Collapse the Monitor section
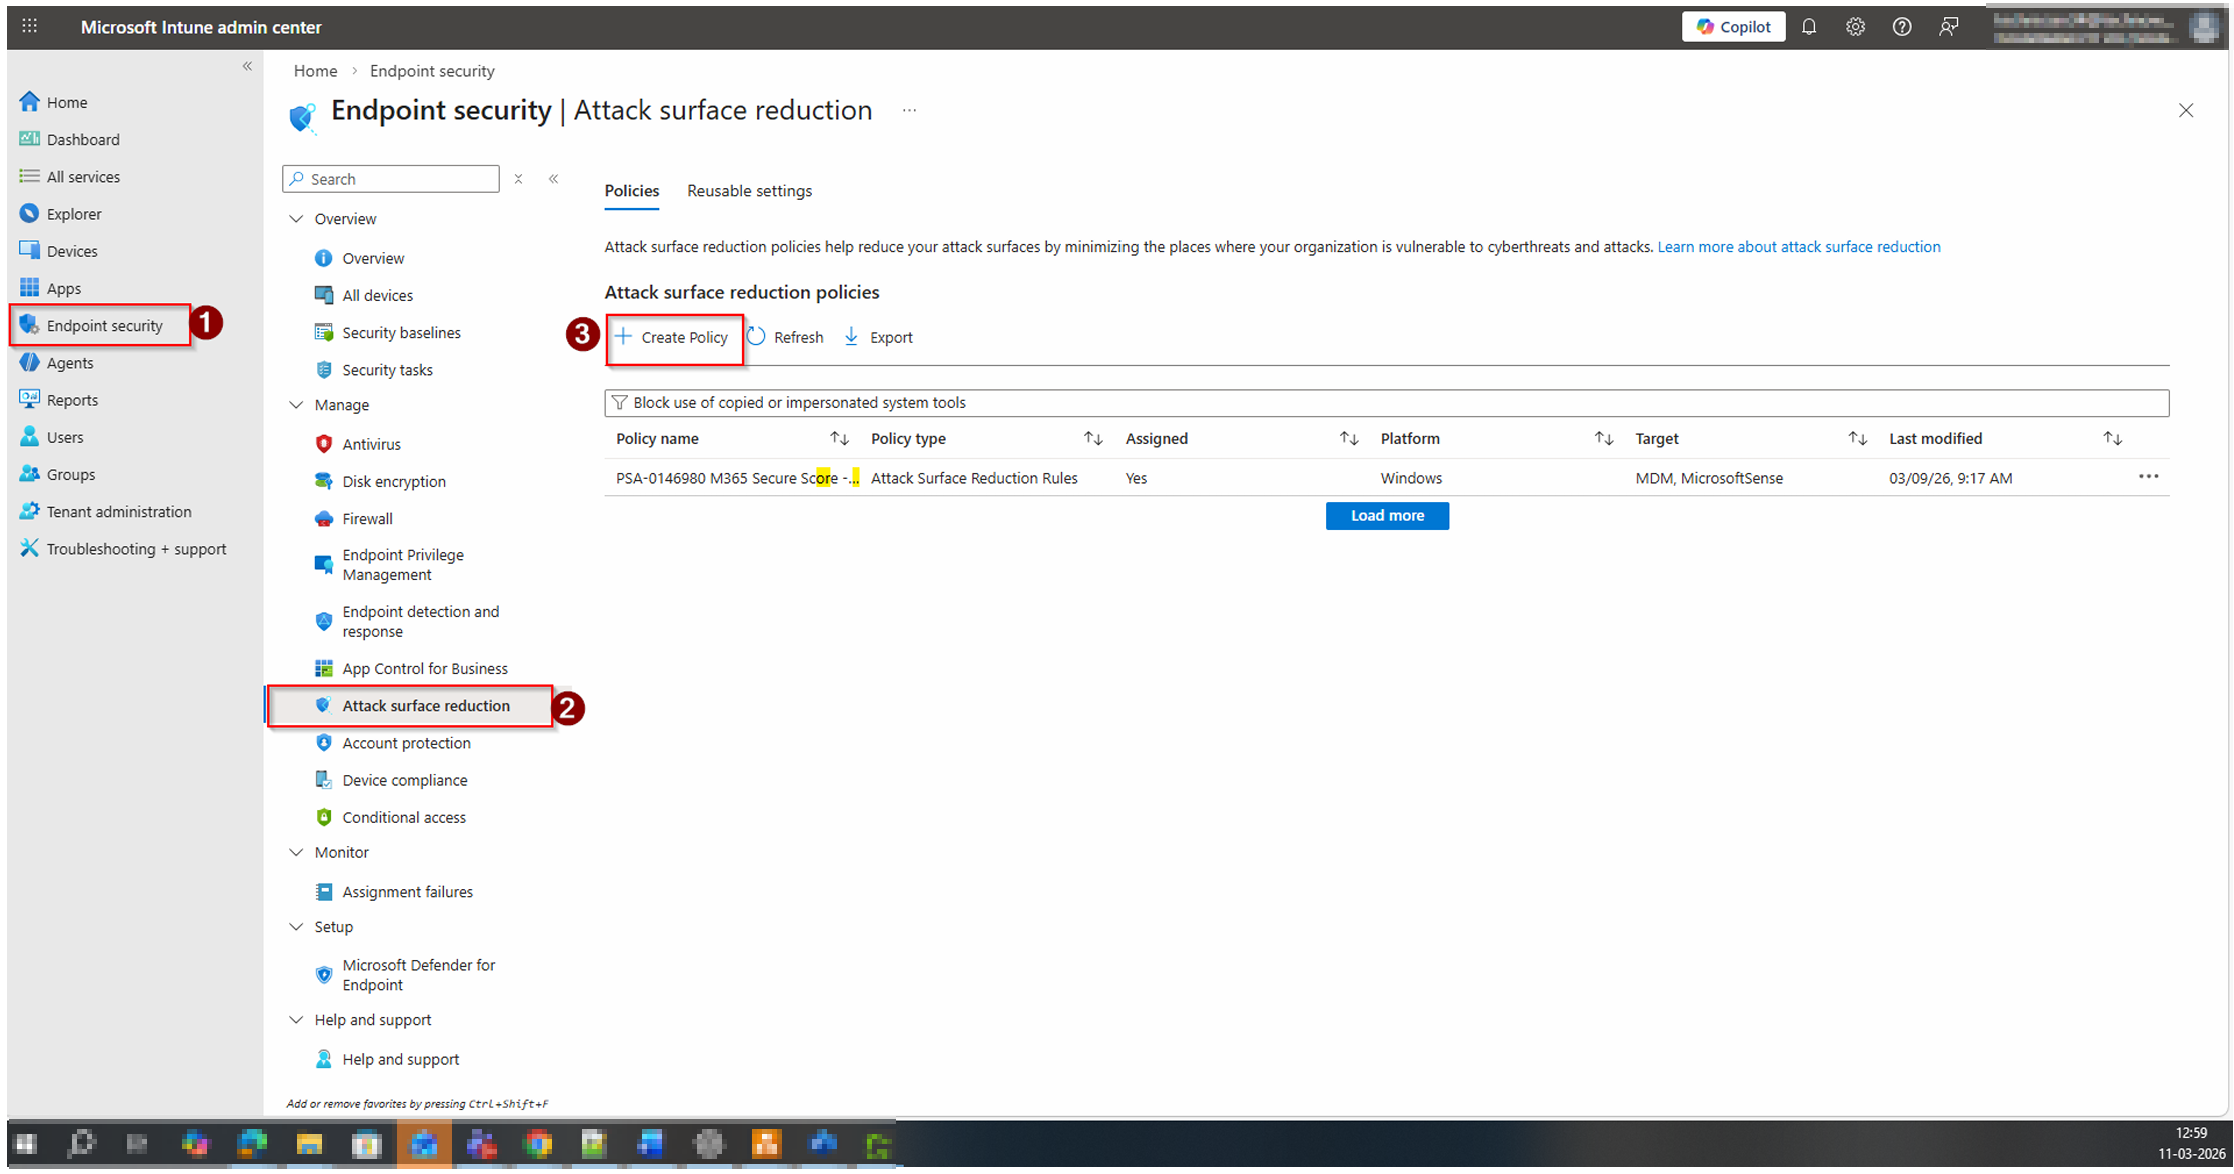 296,852
